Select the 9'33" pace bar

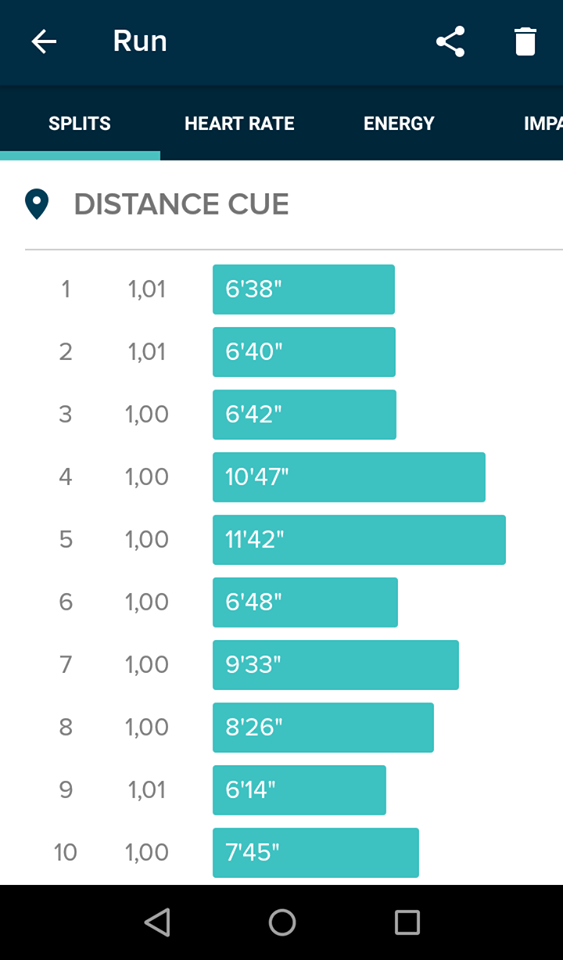click(336, 665)
